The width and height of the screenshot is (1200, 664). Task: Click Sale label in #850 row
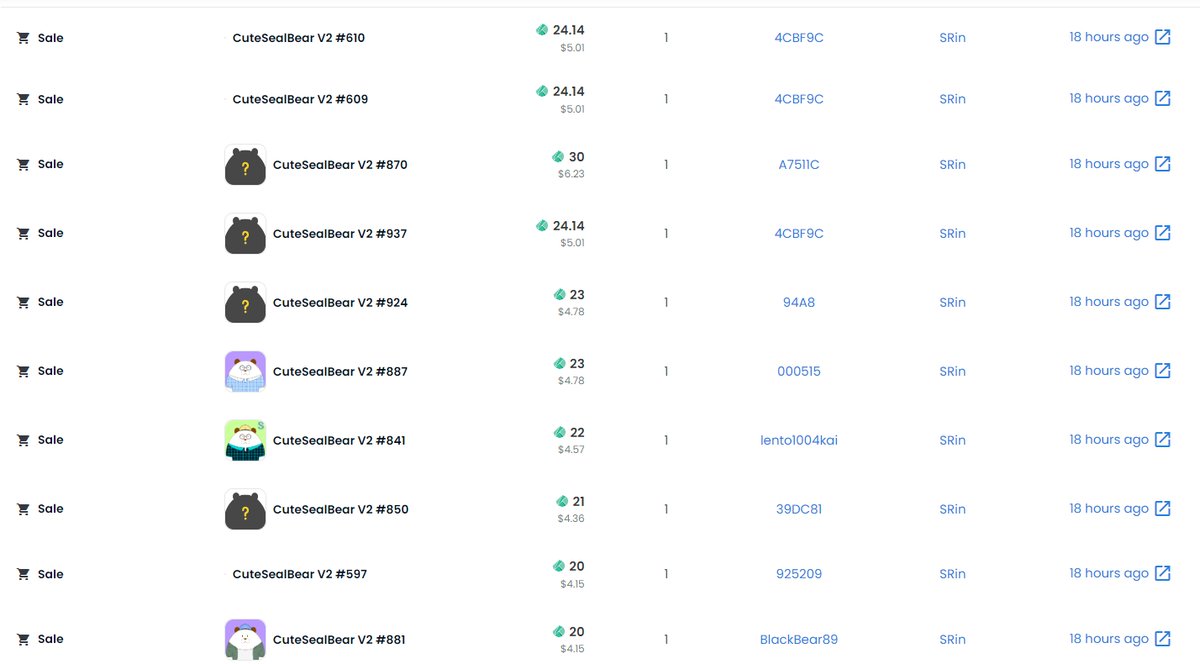pos(50,509)
